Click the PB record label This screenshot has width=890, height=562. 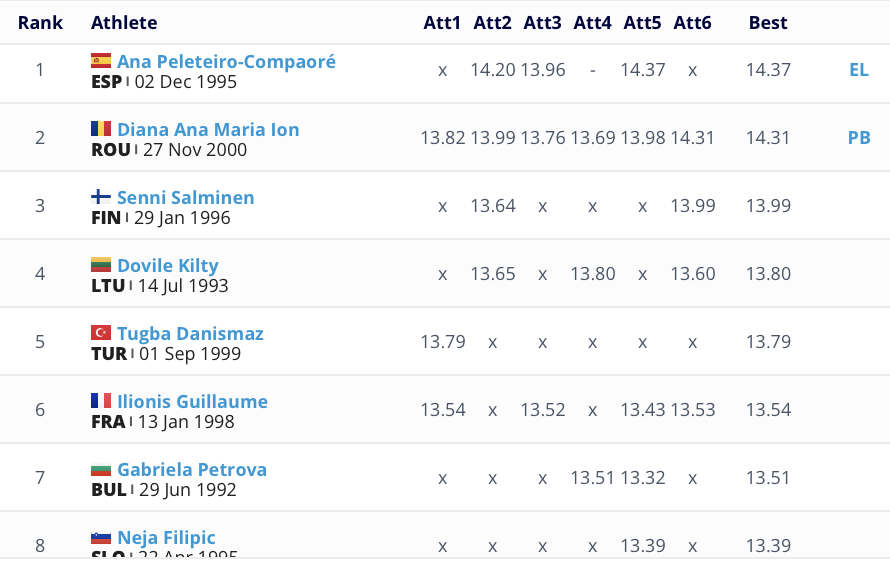[x=858, y=138]
